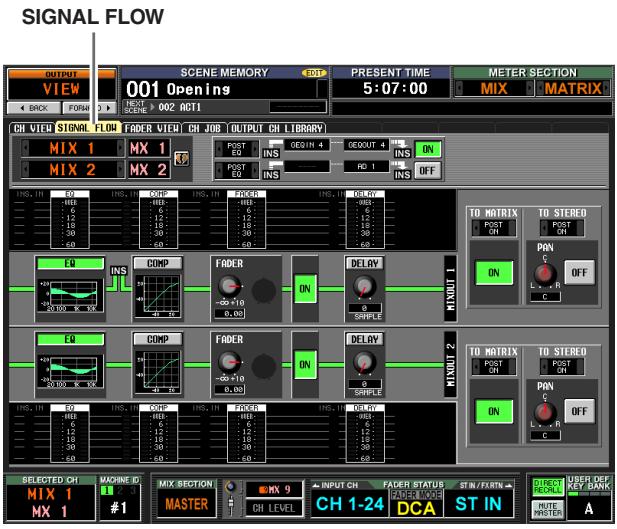The width and height of the screenshot is (617, 529).
Task: Toggle the green EQ button on MIX 2
Action: [x=70, y=339]
